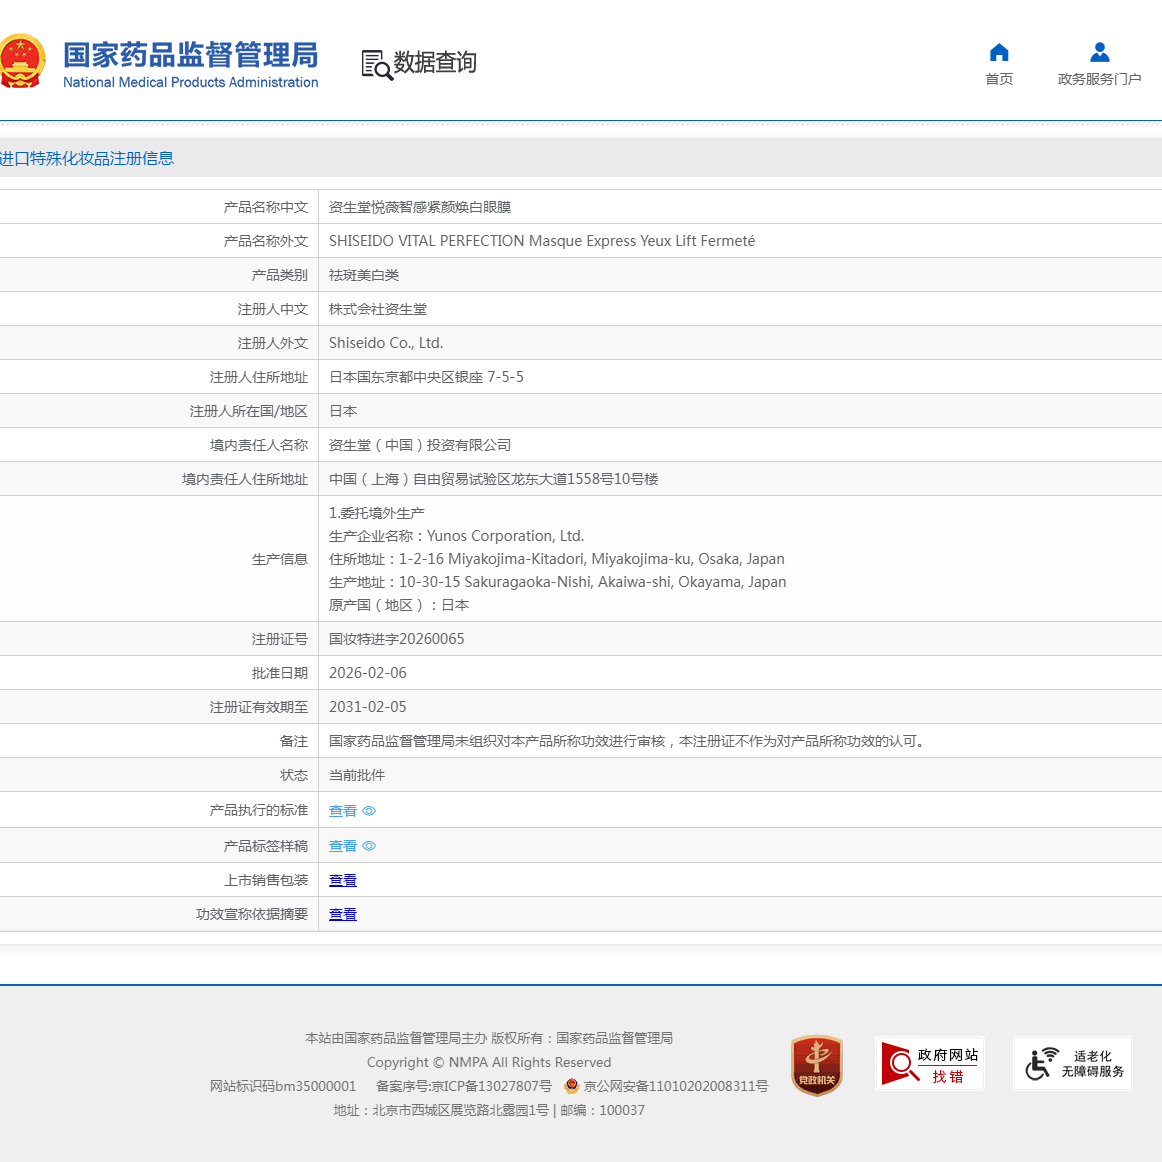This screenshot has width=1162, height=1162.
Task: Open 上市销售包装 查看 link
Action: [342, 880]
